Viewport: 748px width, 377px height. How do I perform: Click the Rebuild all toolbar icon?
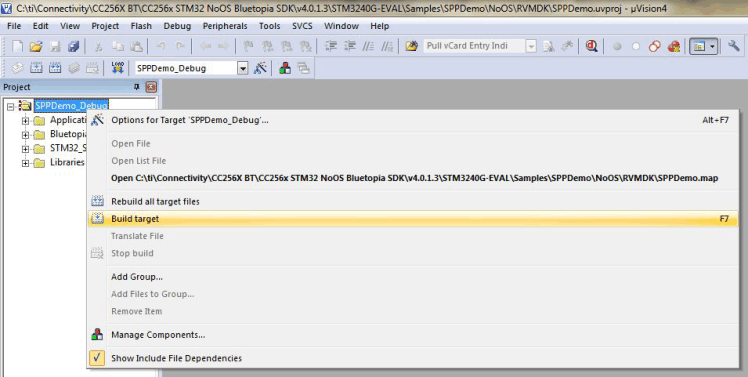coord(55,68)
